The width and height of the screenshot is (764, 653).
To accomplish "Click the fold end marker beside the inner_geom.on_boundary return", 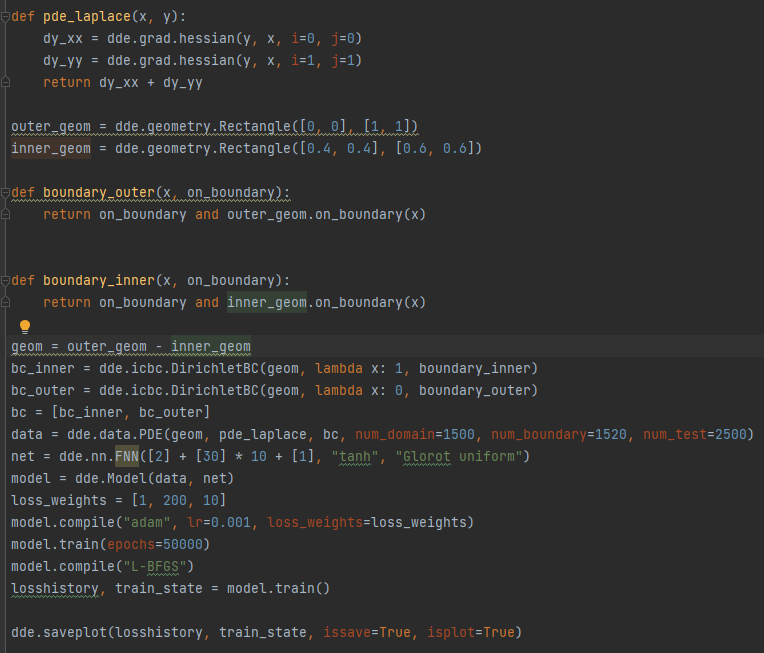I will [x=5, y=303].
